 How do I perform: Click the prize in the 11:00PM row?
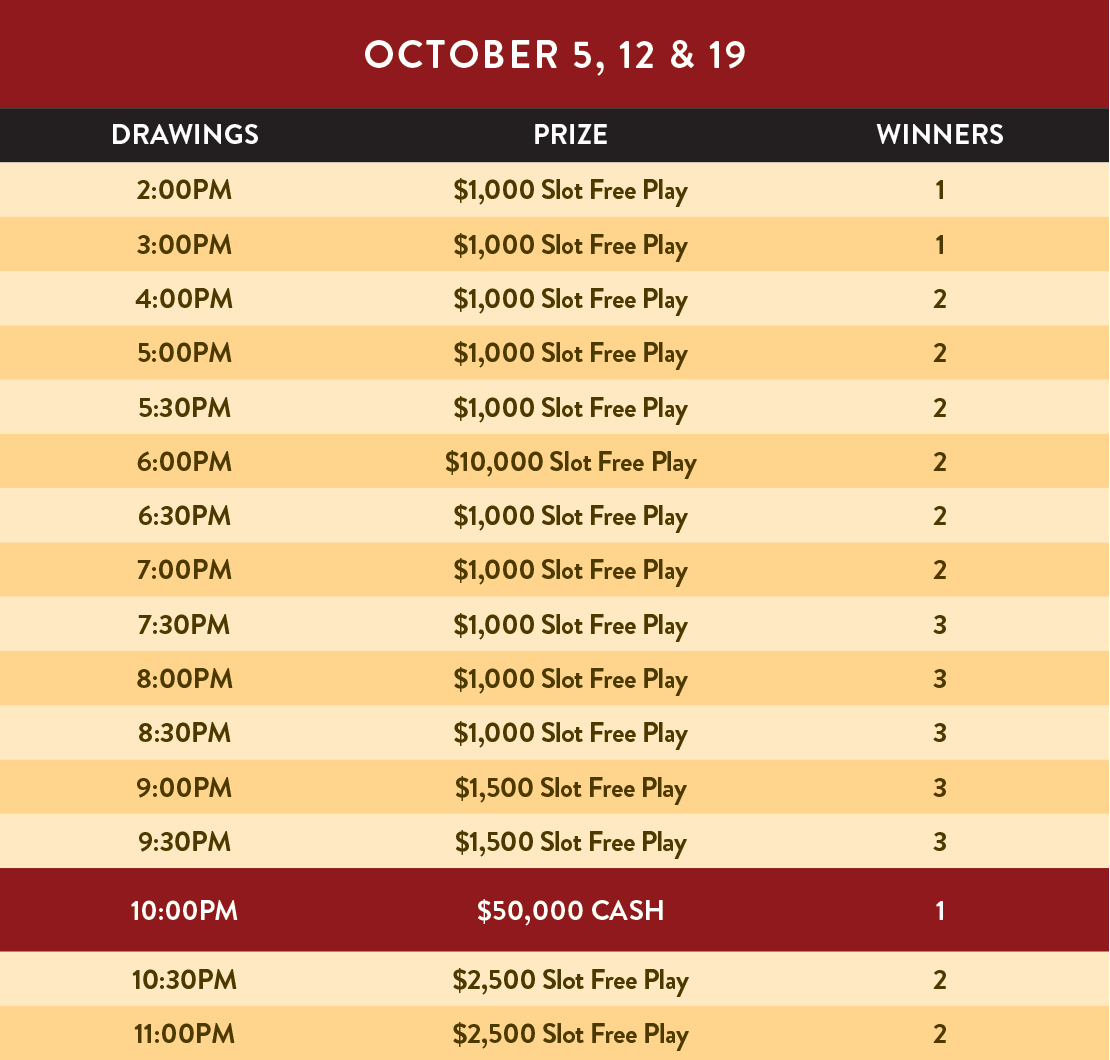pyautogui.click(x=570, y=1034)
